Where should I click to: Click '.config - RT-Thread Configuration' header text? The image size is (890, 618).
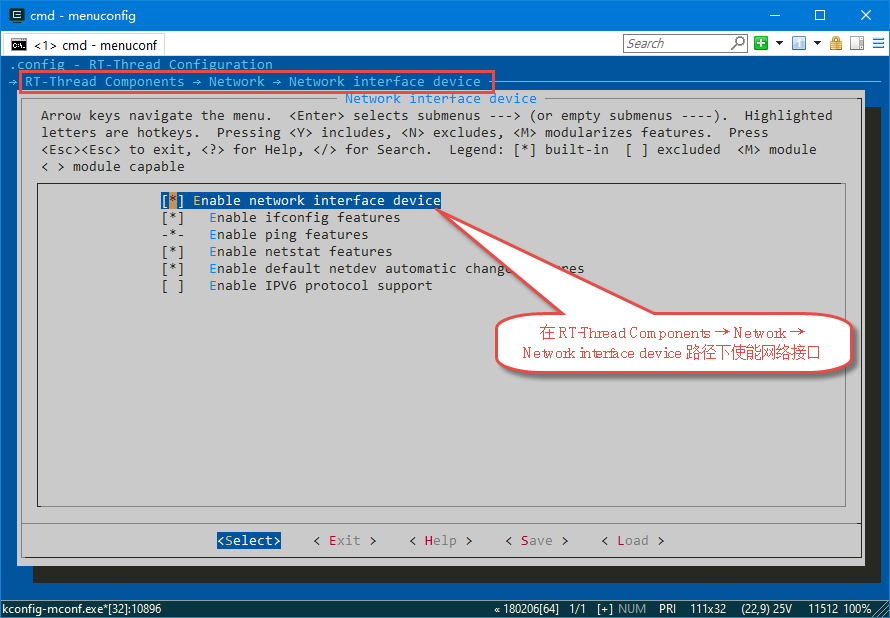[141, 65]
